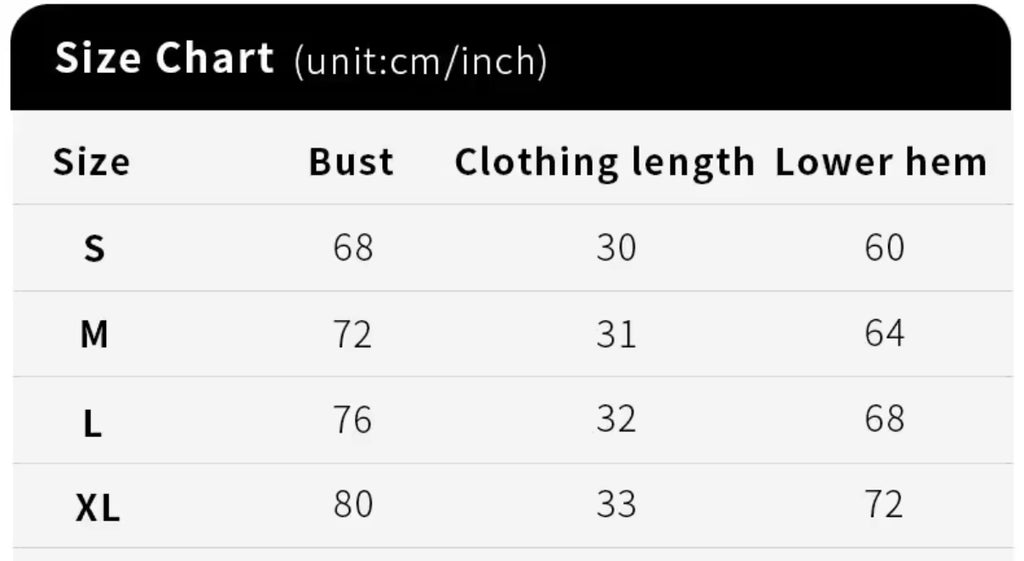This screenshot has height=561, width=1024.
Task: Select clothing length value 30
Action: click(x=616, y=247)
